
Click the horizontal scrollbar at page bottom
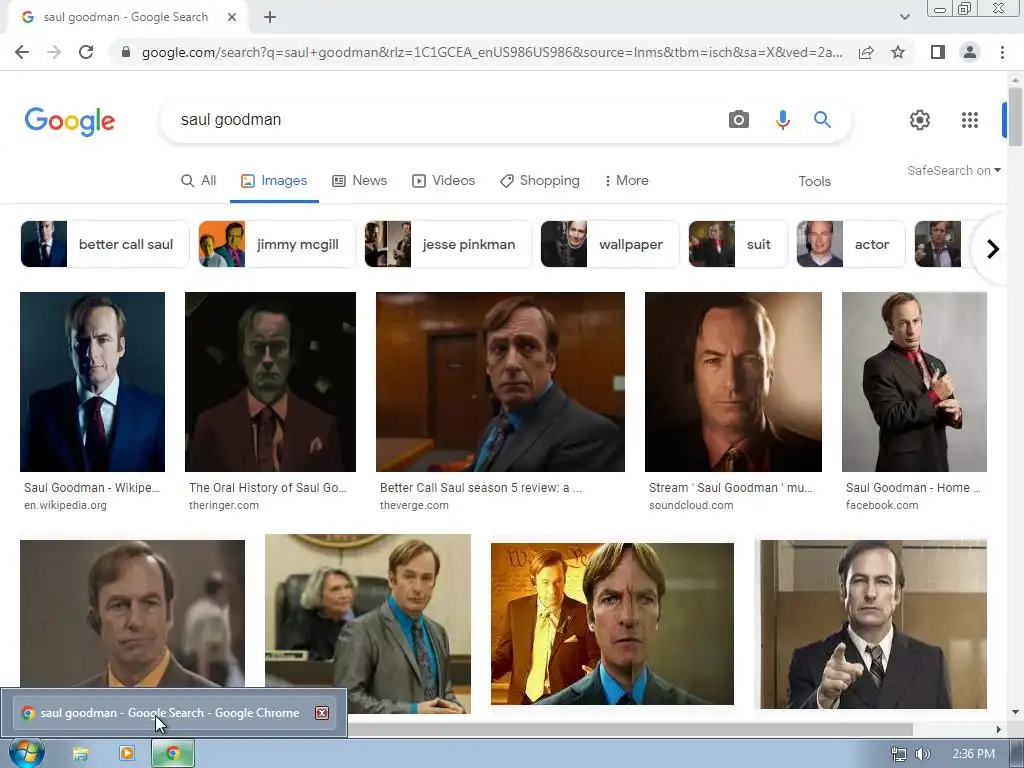pyautogui.click(x=630, y=729)
